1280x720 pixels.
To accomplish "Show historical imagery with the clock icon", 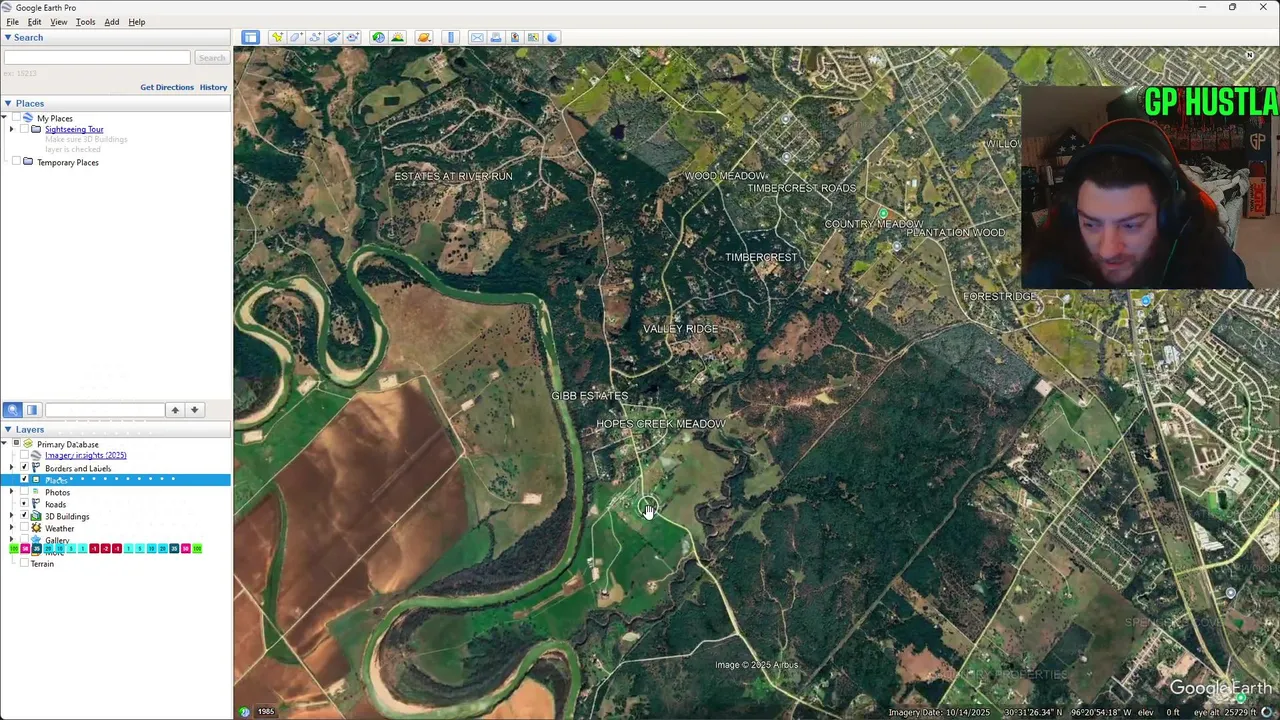I will 378,37.
